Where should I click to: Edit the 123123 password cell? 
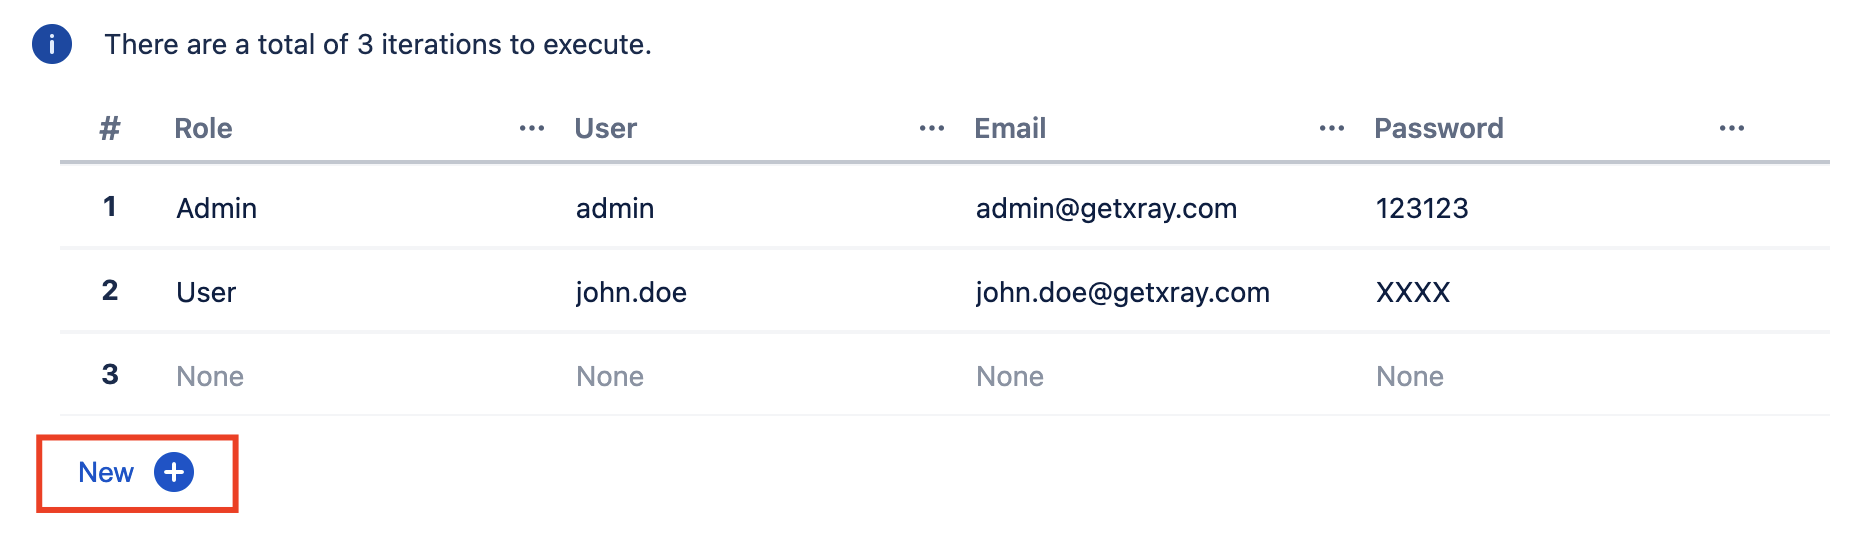tap(1422, 208)
